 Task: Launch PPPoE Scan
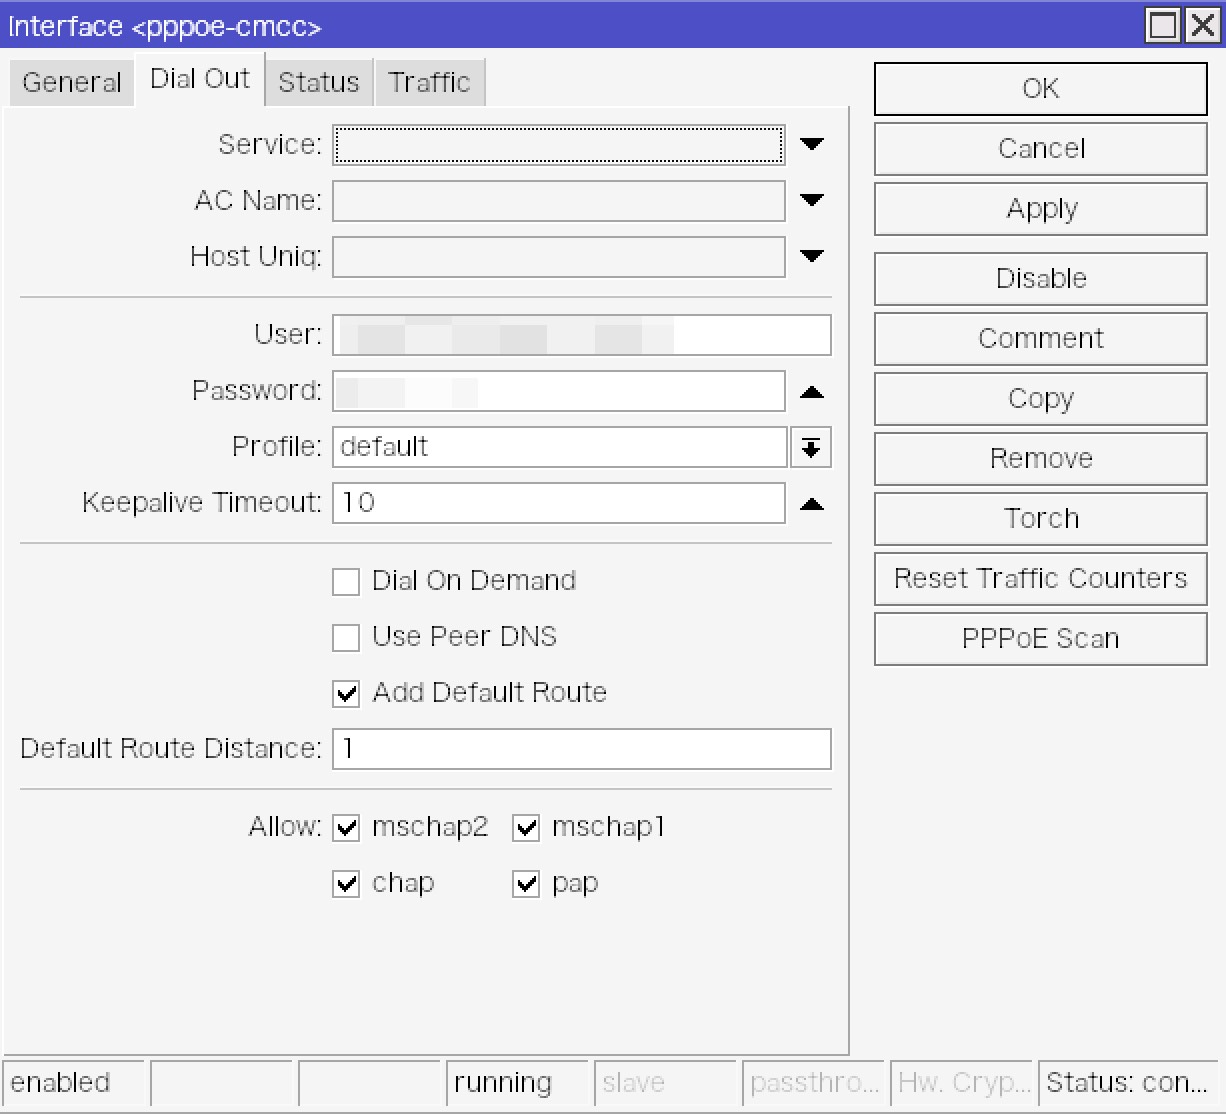tap(1040, 639)
